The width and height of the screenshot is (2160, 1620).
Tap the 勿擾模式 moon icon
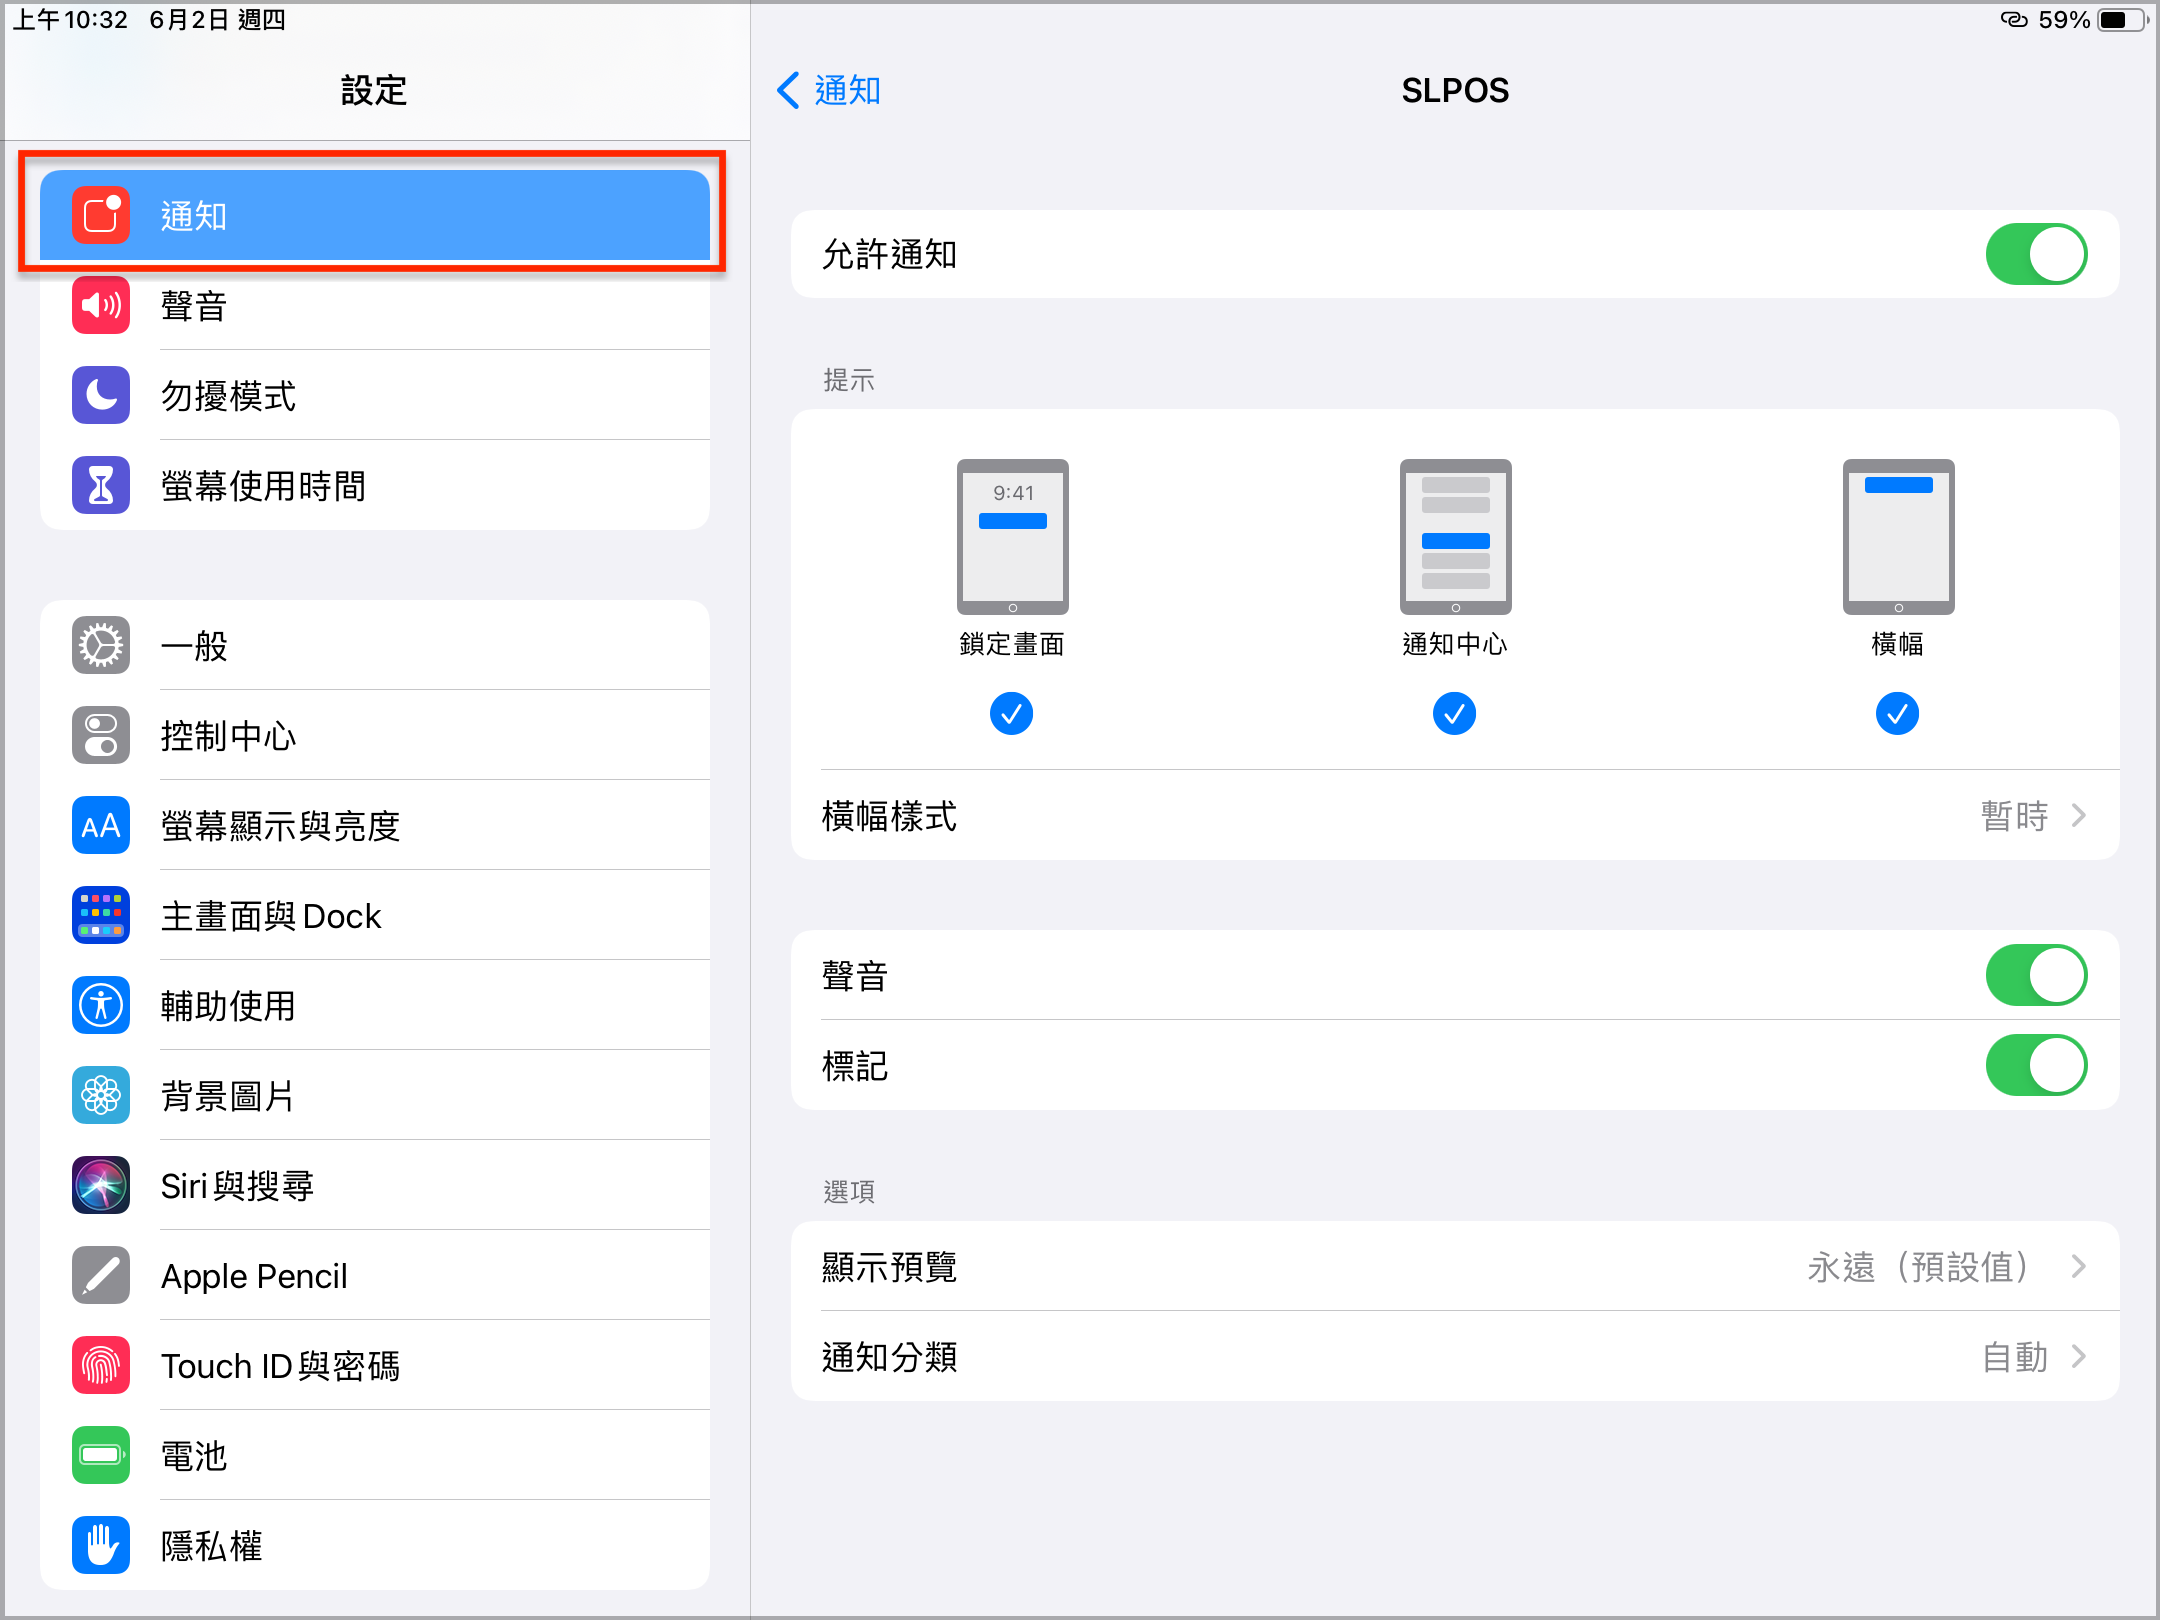click(x=101, y=395)
